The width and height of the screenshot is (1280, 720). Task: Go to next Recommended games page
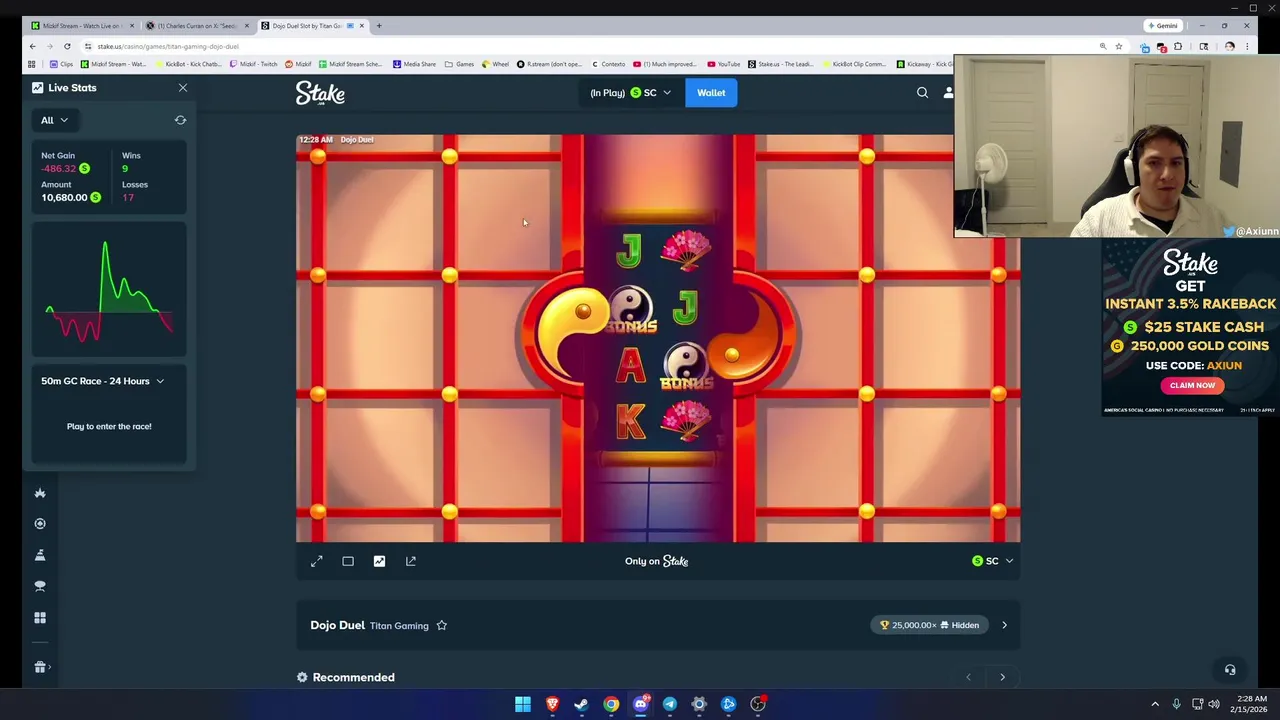1002,677
